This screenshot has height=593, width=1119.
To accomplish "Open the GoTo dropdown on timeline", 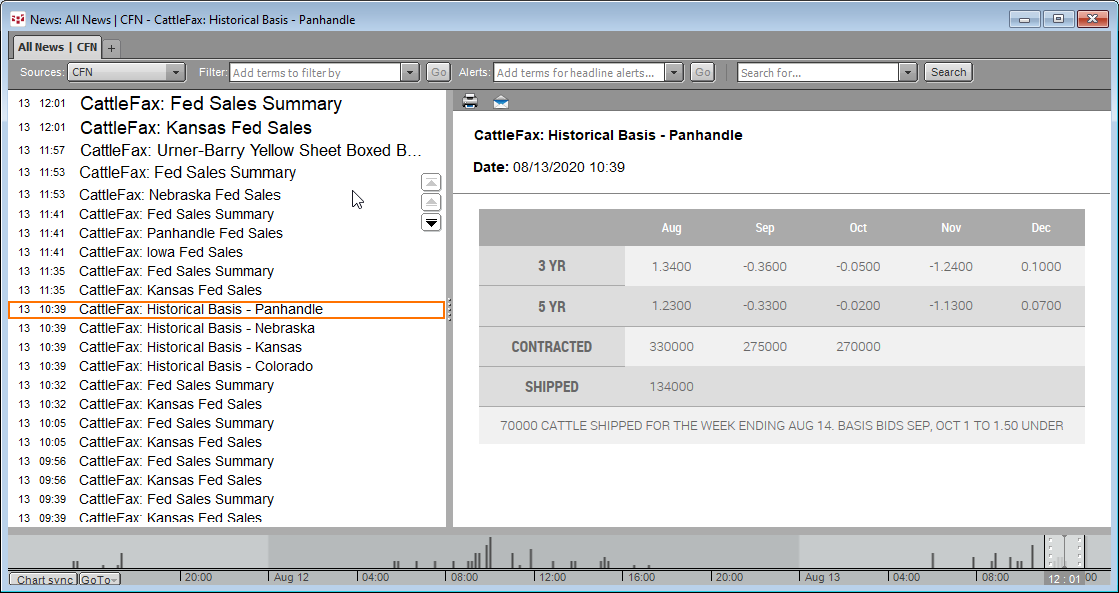I will point(99,580).
